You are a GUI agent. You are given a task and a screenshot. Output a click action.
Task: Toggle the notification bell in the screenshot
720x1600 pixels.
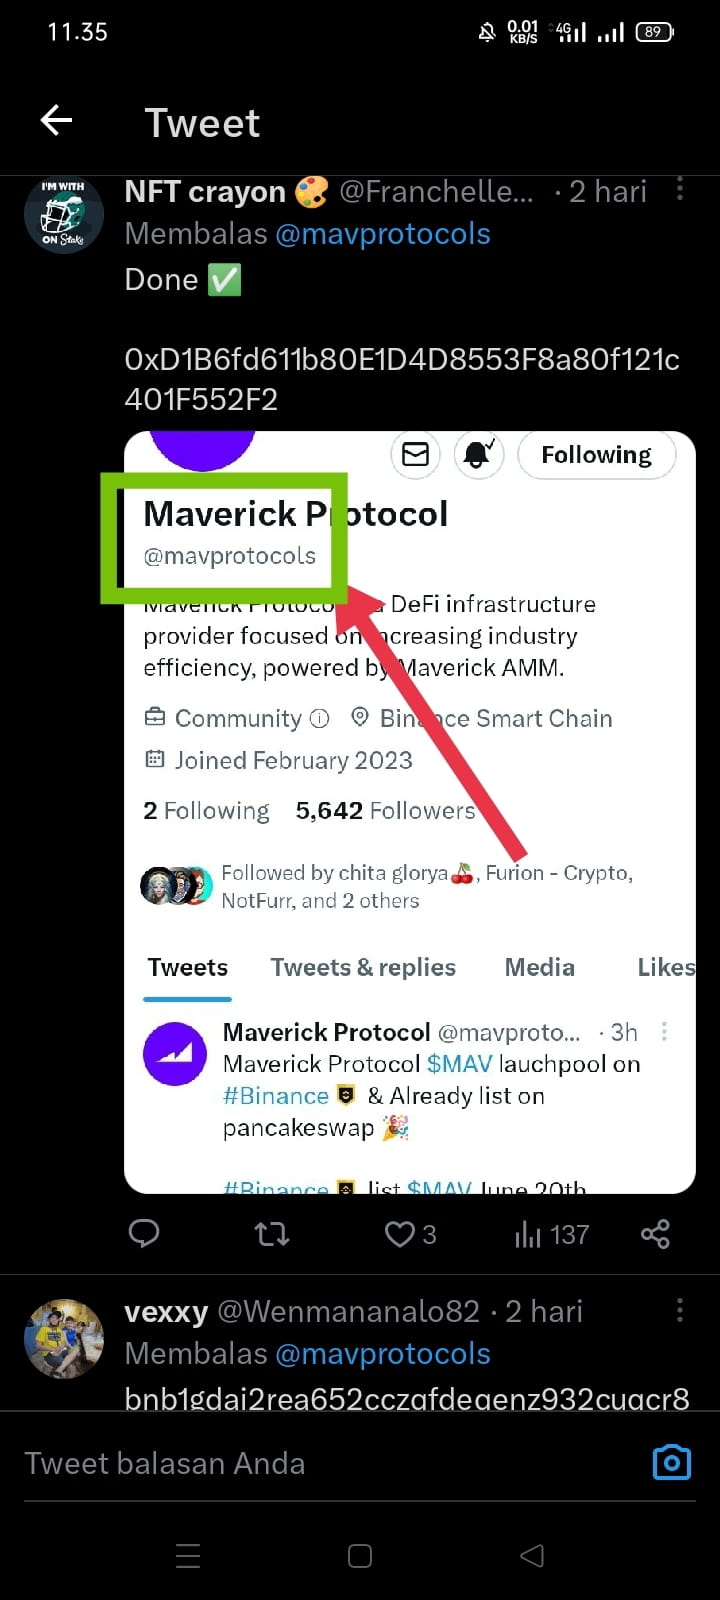[x=478, y=455]
